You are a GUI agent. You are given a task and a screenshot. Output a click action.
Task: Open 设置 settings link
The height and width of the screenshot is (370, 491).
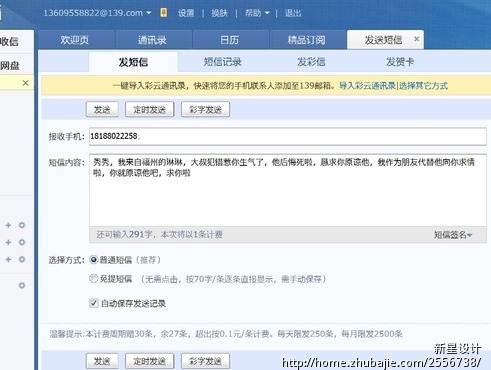point(186,13)
